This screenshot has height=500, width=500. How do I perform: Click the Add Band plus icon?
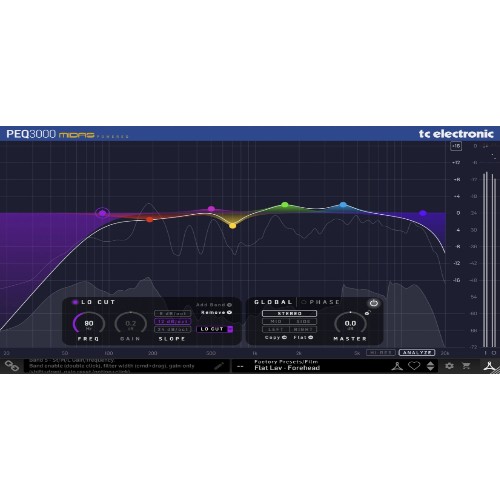click(x=229, y=305)
